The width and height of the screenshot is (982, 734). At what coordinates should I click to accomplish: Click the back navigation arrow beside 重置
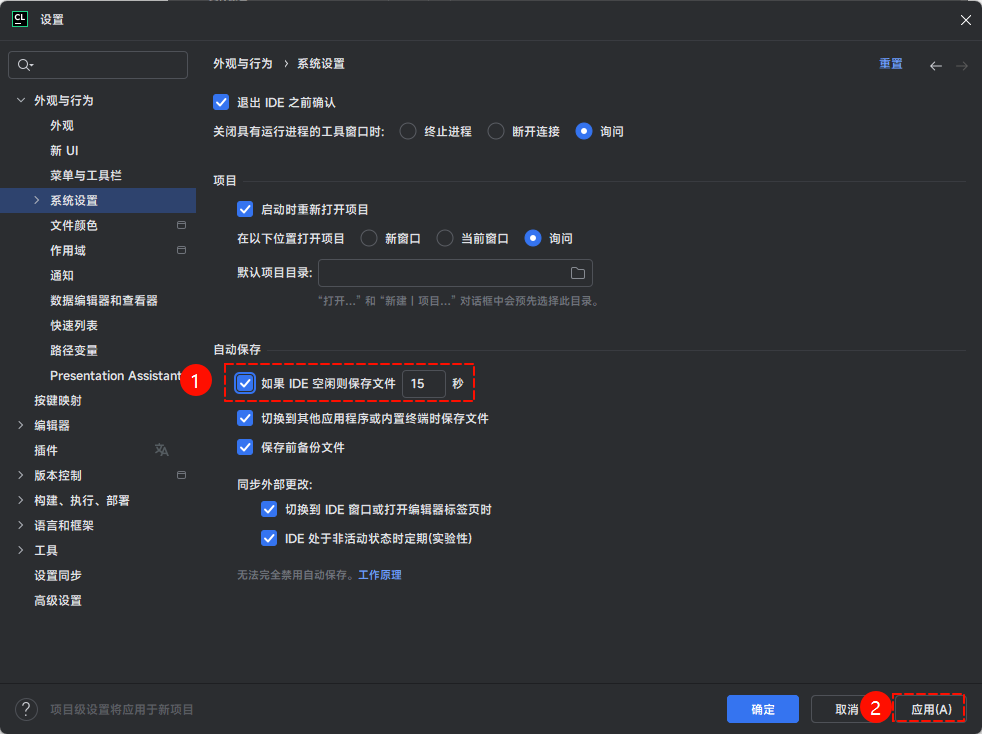point(935,64)
